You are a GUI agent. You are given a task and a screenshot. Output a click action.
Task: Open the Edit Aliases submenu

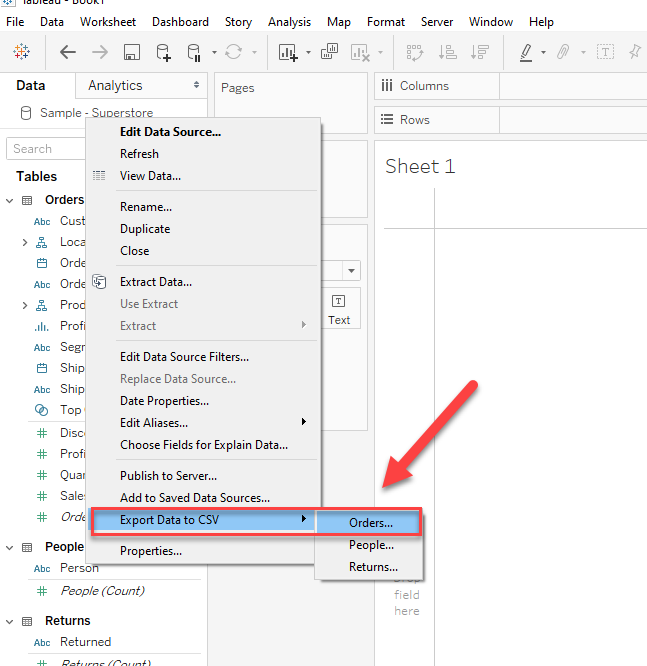point(154,423)
